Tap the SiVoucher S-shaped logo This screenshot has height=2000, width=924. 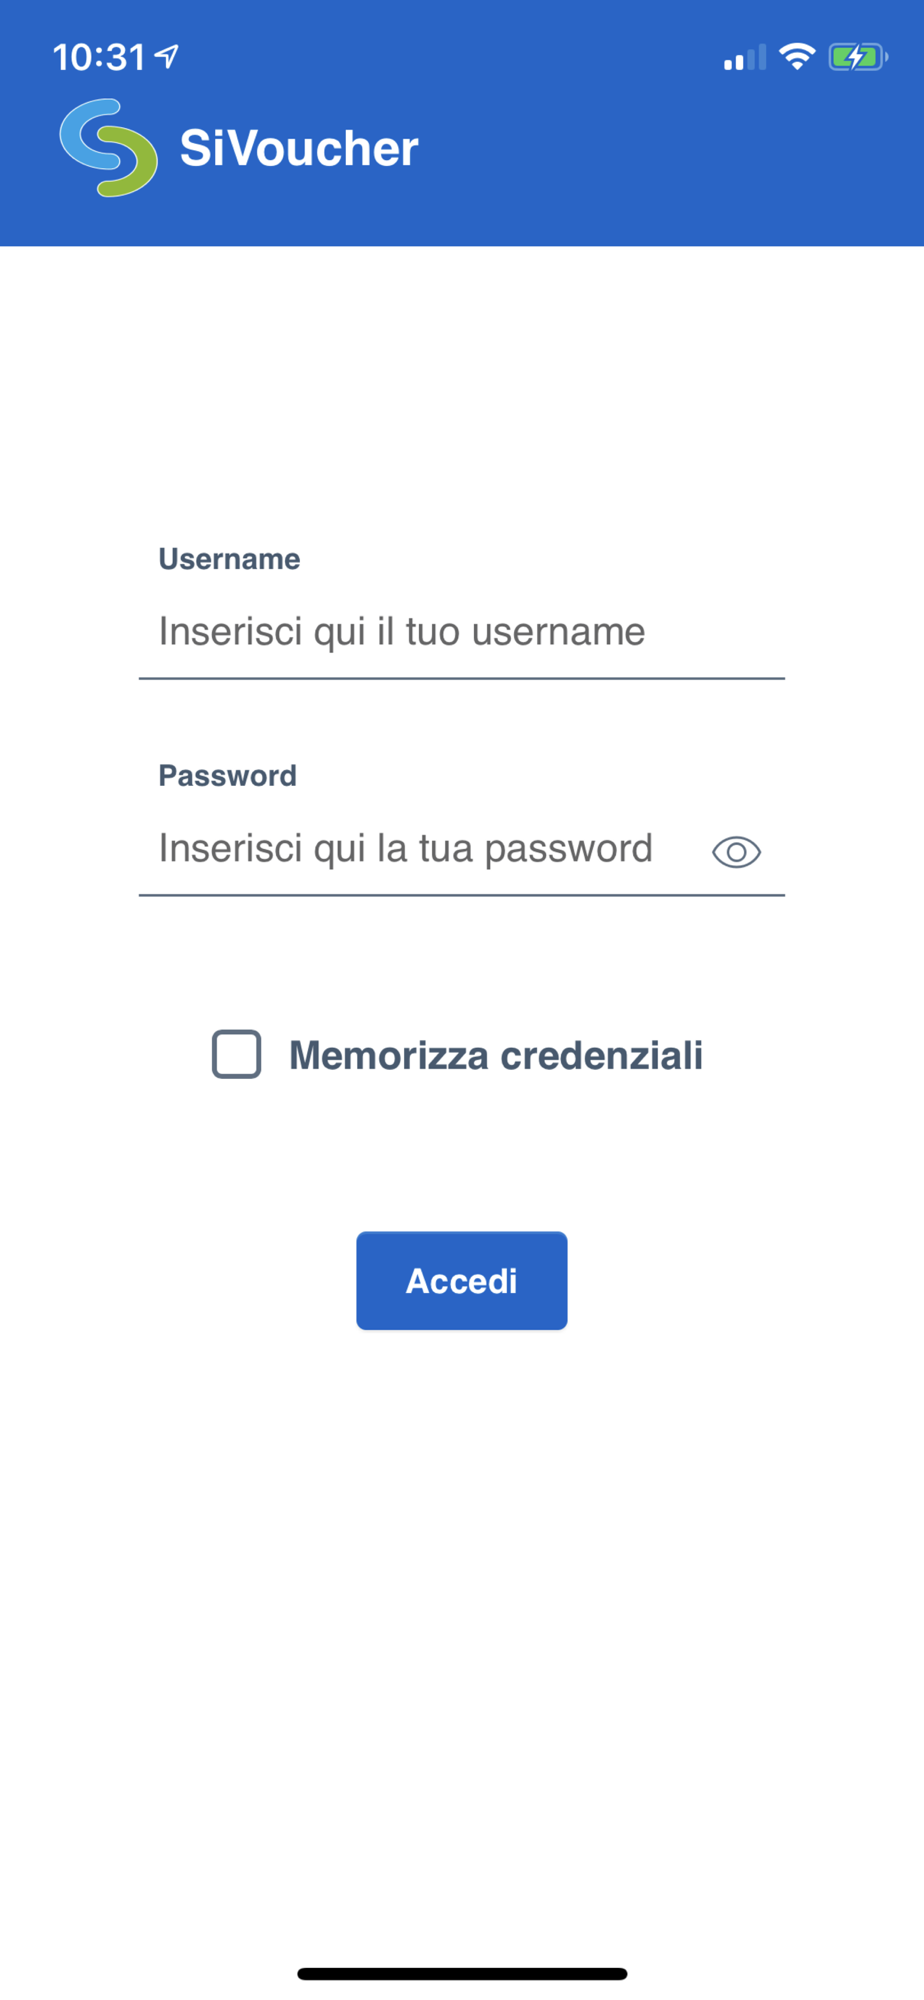point(108,148)
